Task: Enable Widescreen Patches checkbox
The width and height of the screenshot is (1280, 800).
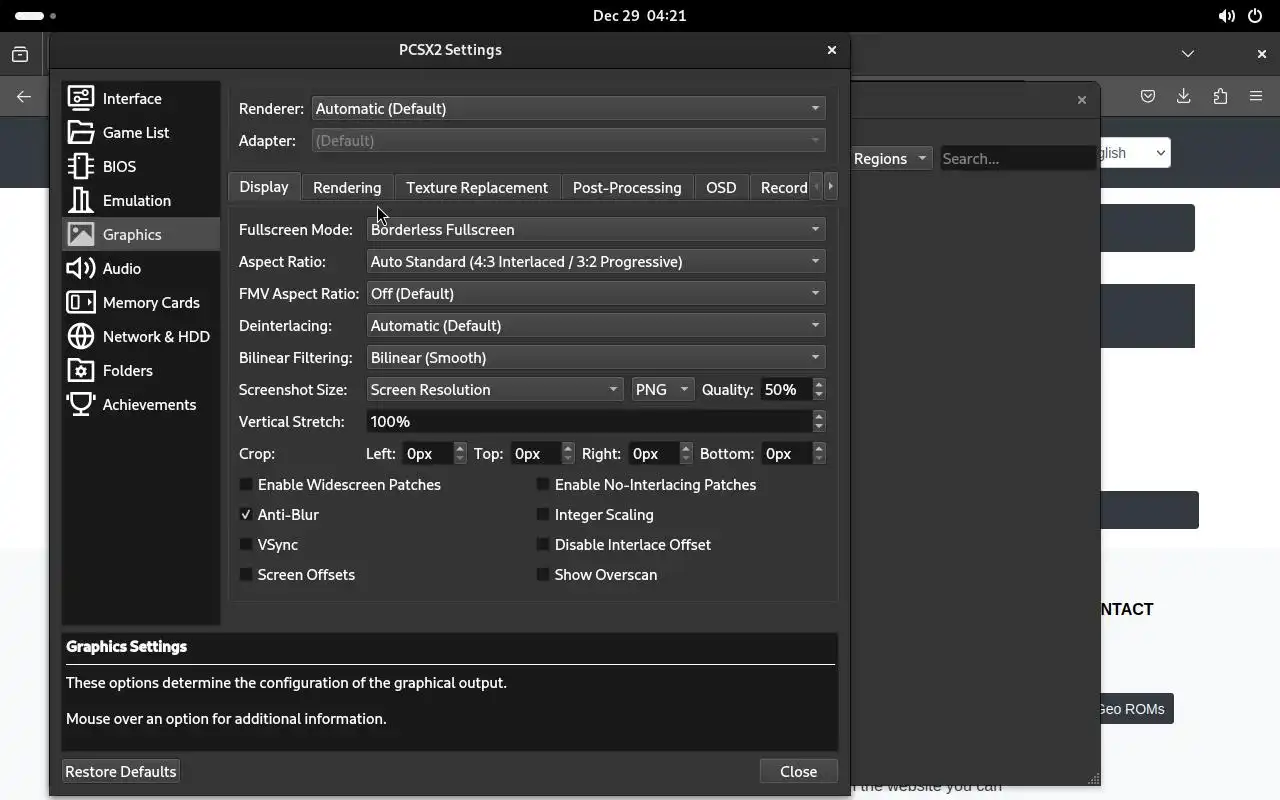Action: (x=246, y=484)
